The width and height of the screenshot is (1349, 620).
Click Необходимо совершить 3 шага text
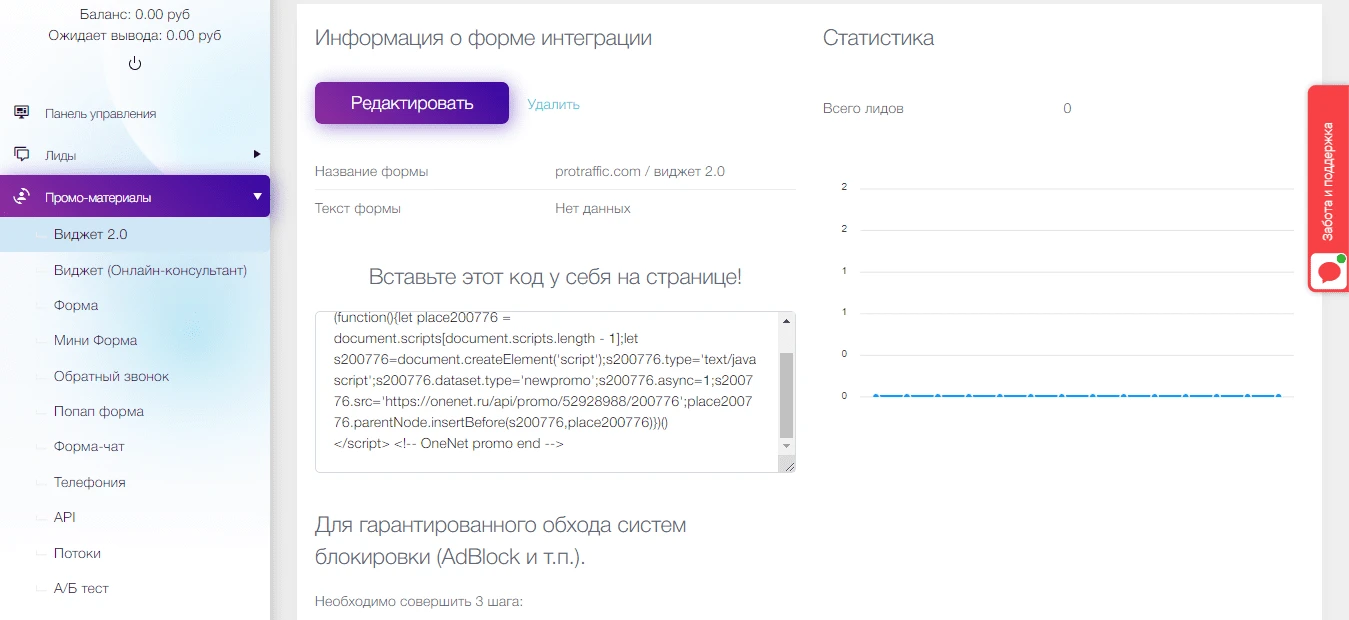point(419,602)
